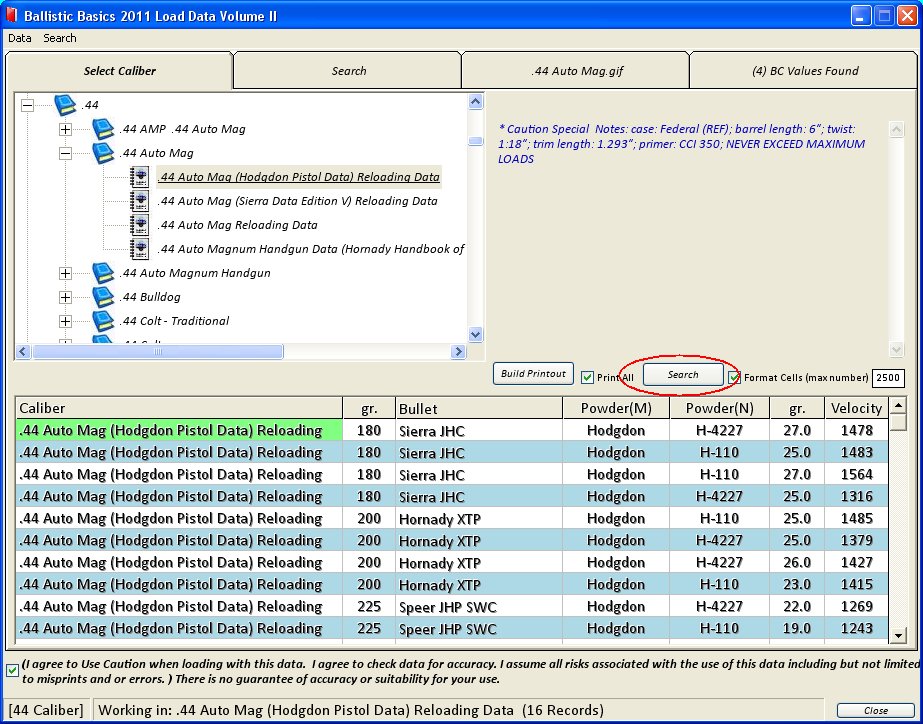The width and height of the screenshot is (923, 724).
Task: Click the document icon for Sierra Data Edition V
Action: click(x=141, y=201)
